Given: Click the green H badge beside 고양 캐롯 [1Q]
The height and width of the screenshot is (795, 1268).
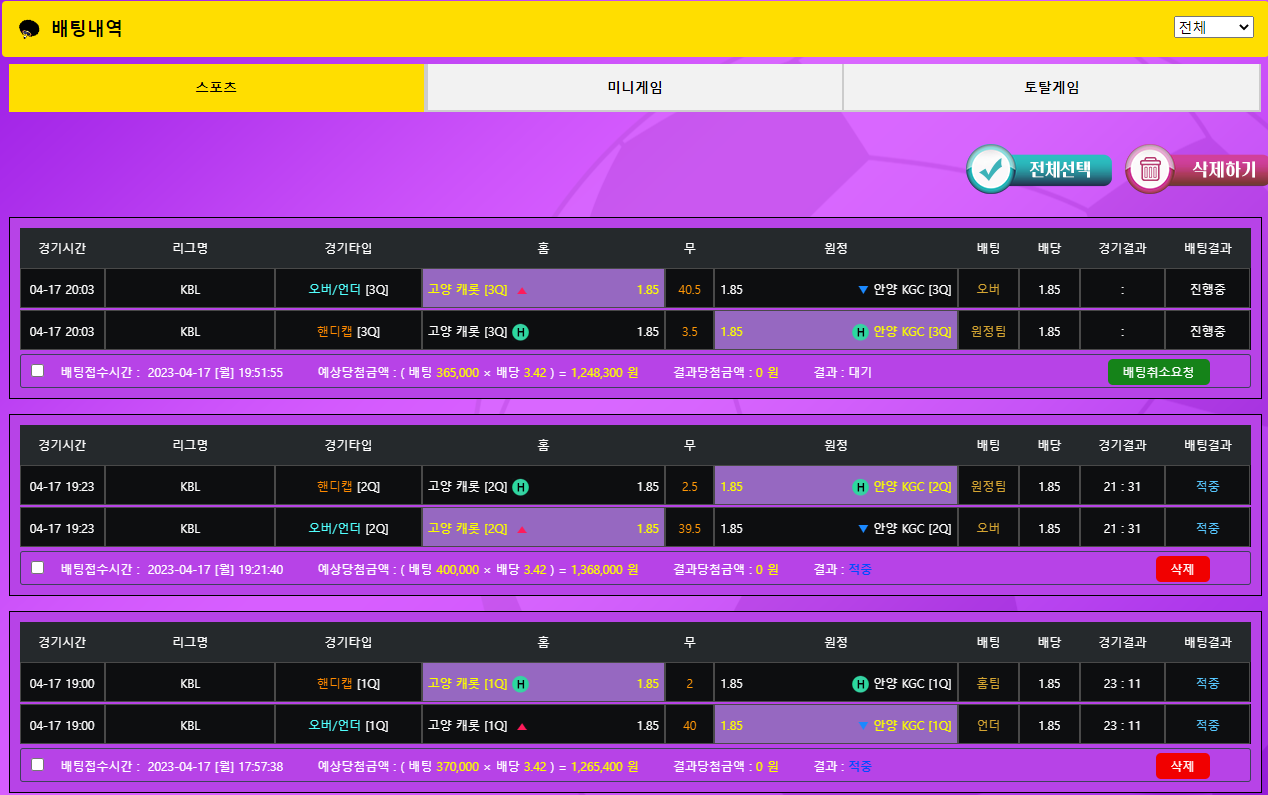Looking at the screenshot, I should point(520,684).
